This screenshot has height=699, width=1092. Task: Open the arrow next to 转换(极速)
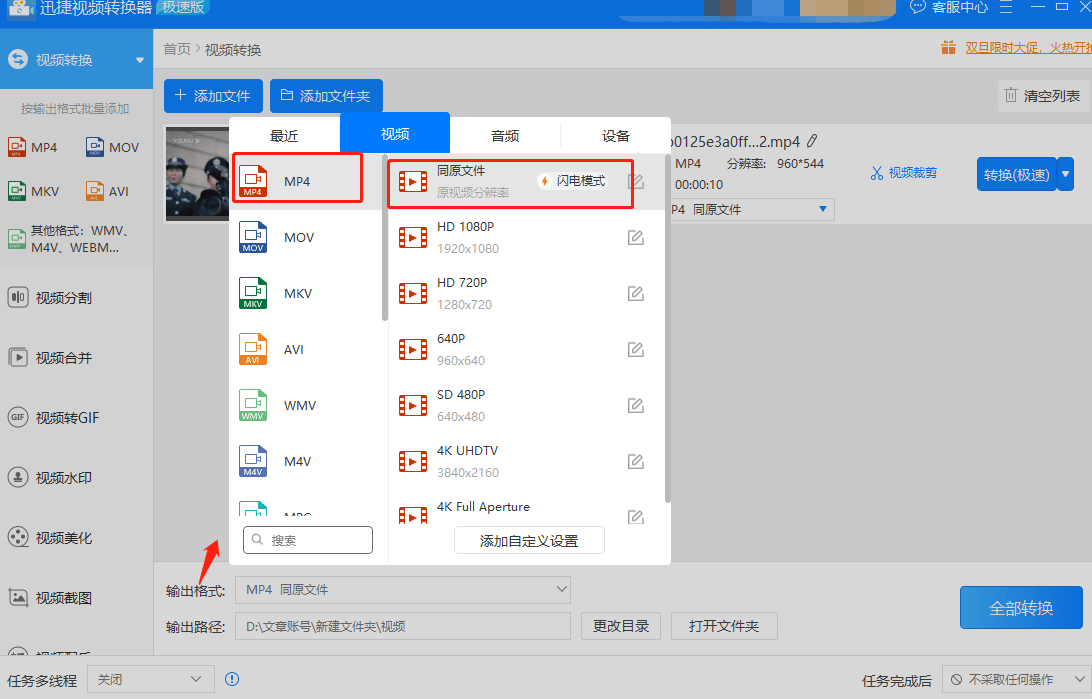tap(1066, 174)
